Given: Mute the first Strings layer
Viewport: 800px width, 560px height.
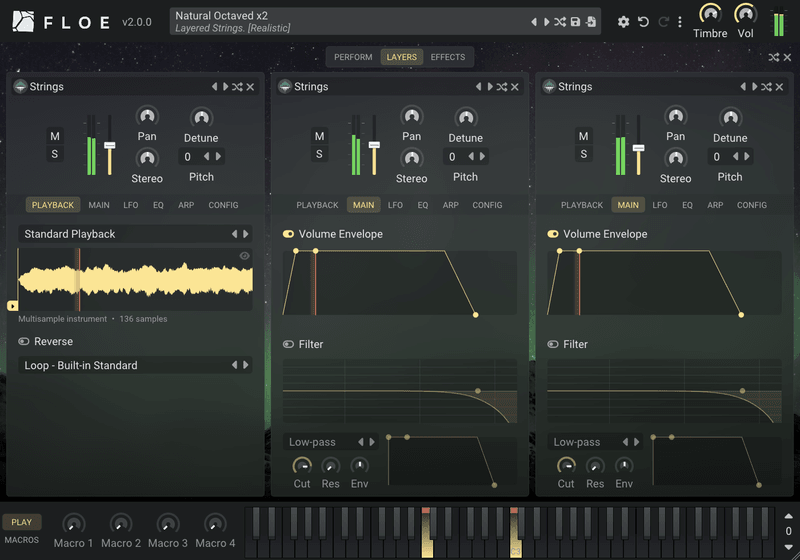Looking at the screenshot, I should (x=55, y=136).
